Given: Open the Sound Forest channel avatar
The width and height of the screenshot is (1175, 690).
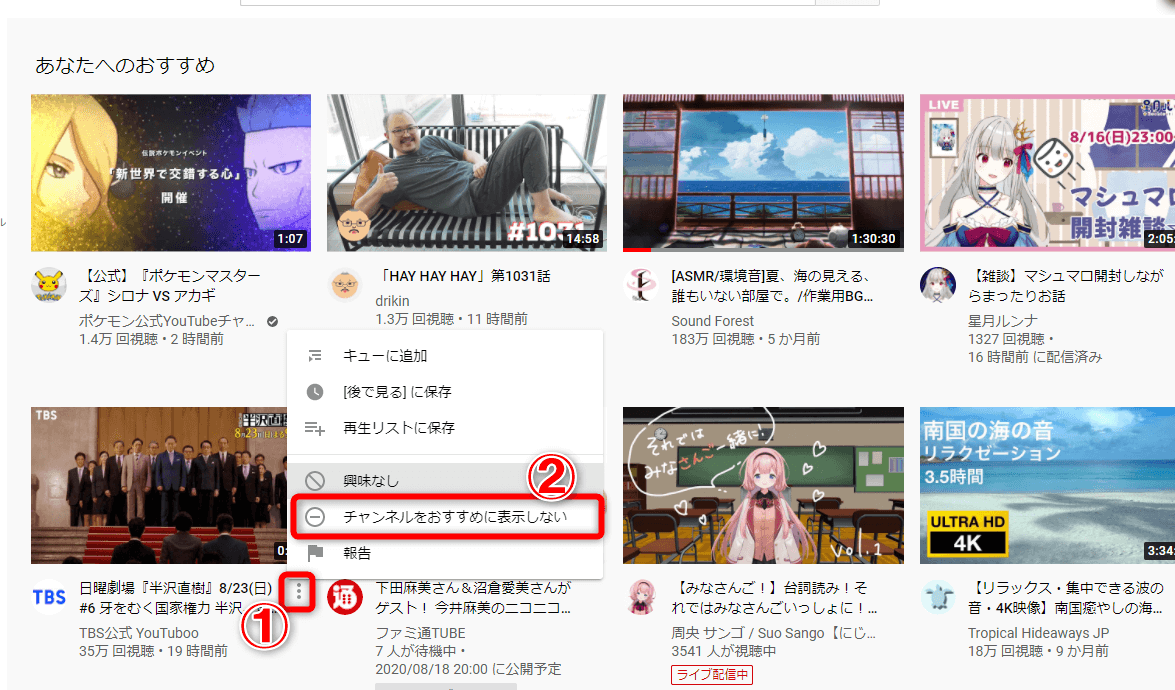Looking at the screenshot, I should point(641,285).
